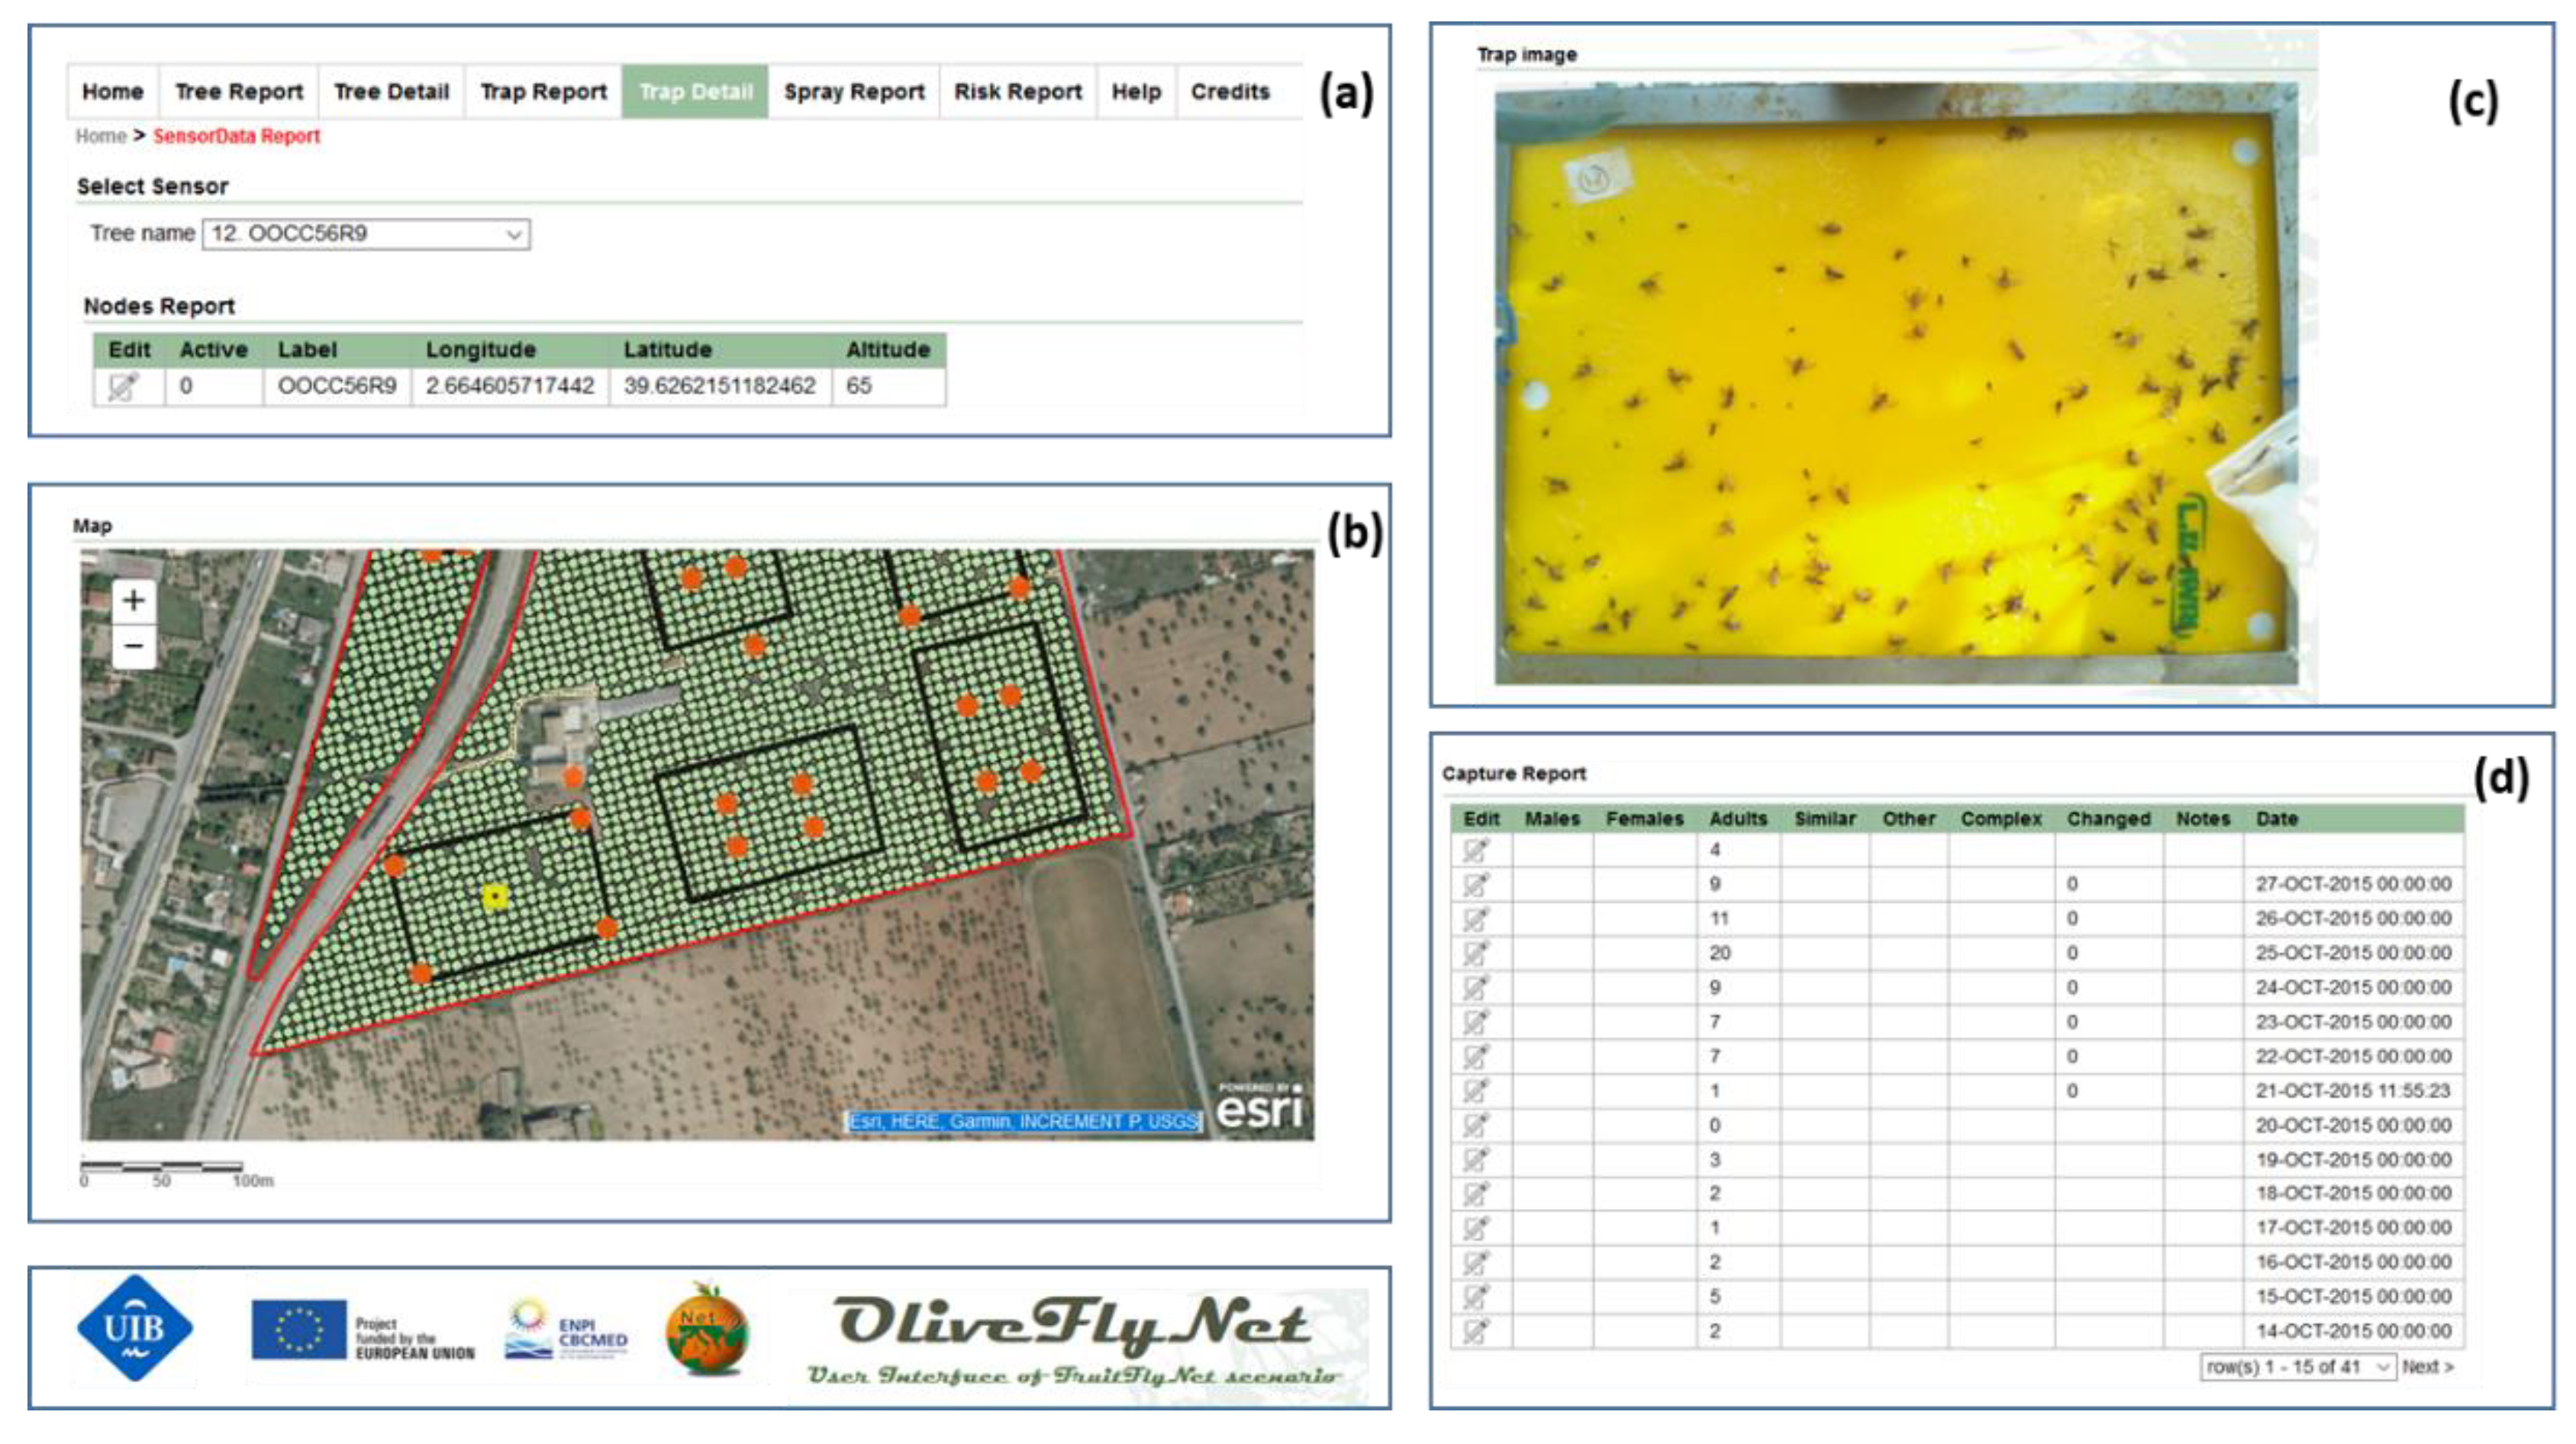2576x1444 pixels.
Task: Click the UIB logo
Action: (x=134, y=1328)
